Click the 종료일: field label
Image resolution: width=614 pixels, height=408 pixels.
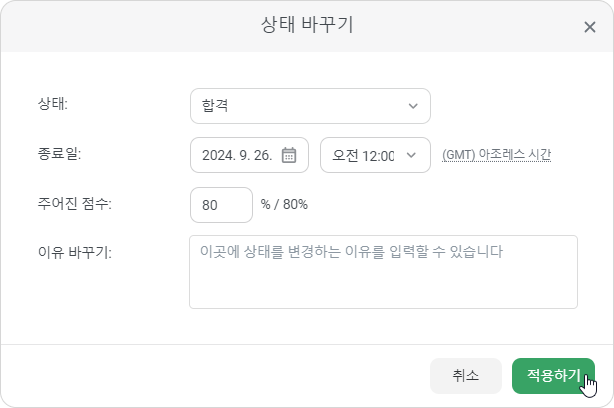tap(60, 153)
